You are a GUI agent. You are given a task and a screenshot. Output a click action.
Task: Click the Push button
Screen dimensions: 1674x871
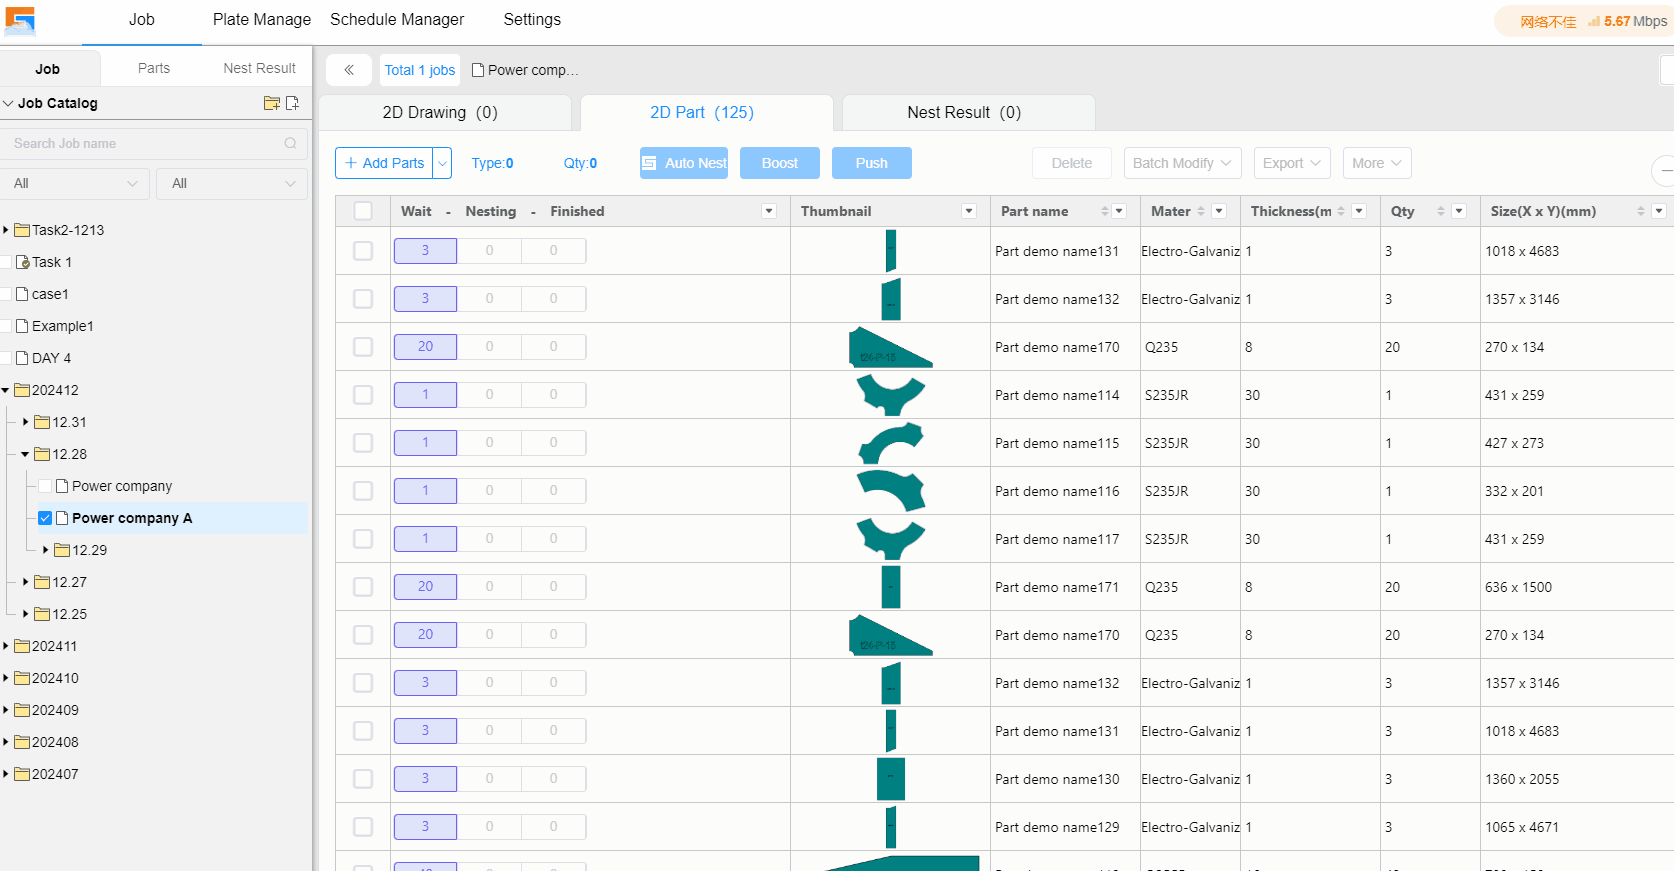871,163
